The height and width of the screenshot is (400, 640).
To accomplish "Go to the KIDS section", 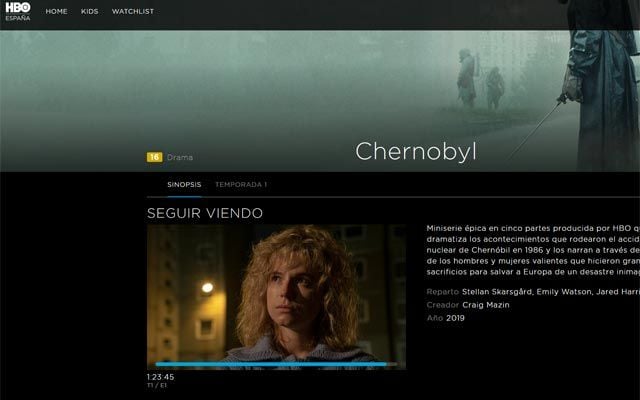I will [x=89, y=11].
